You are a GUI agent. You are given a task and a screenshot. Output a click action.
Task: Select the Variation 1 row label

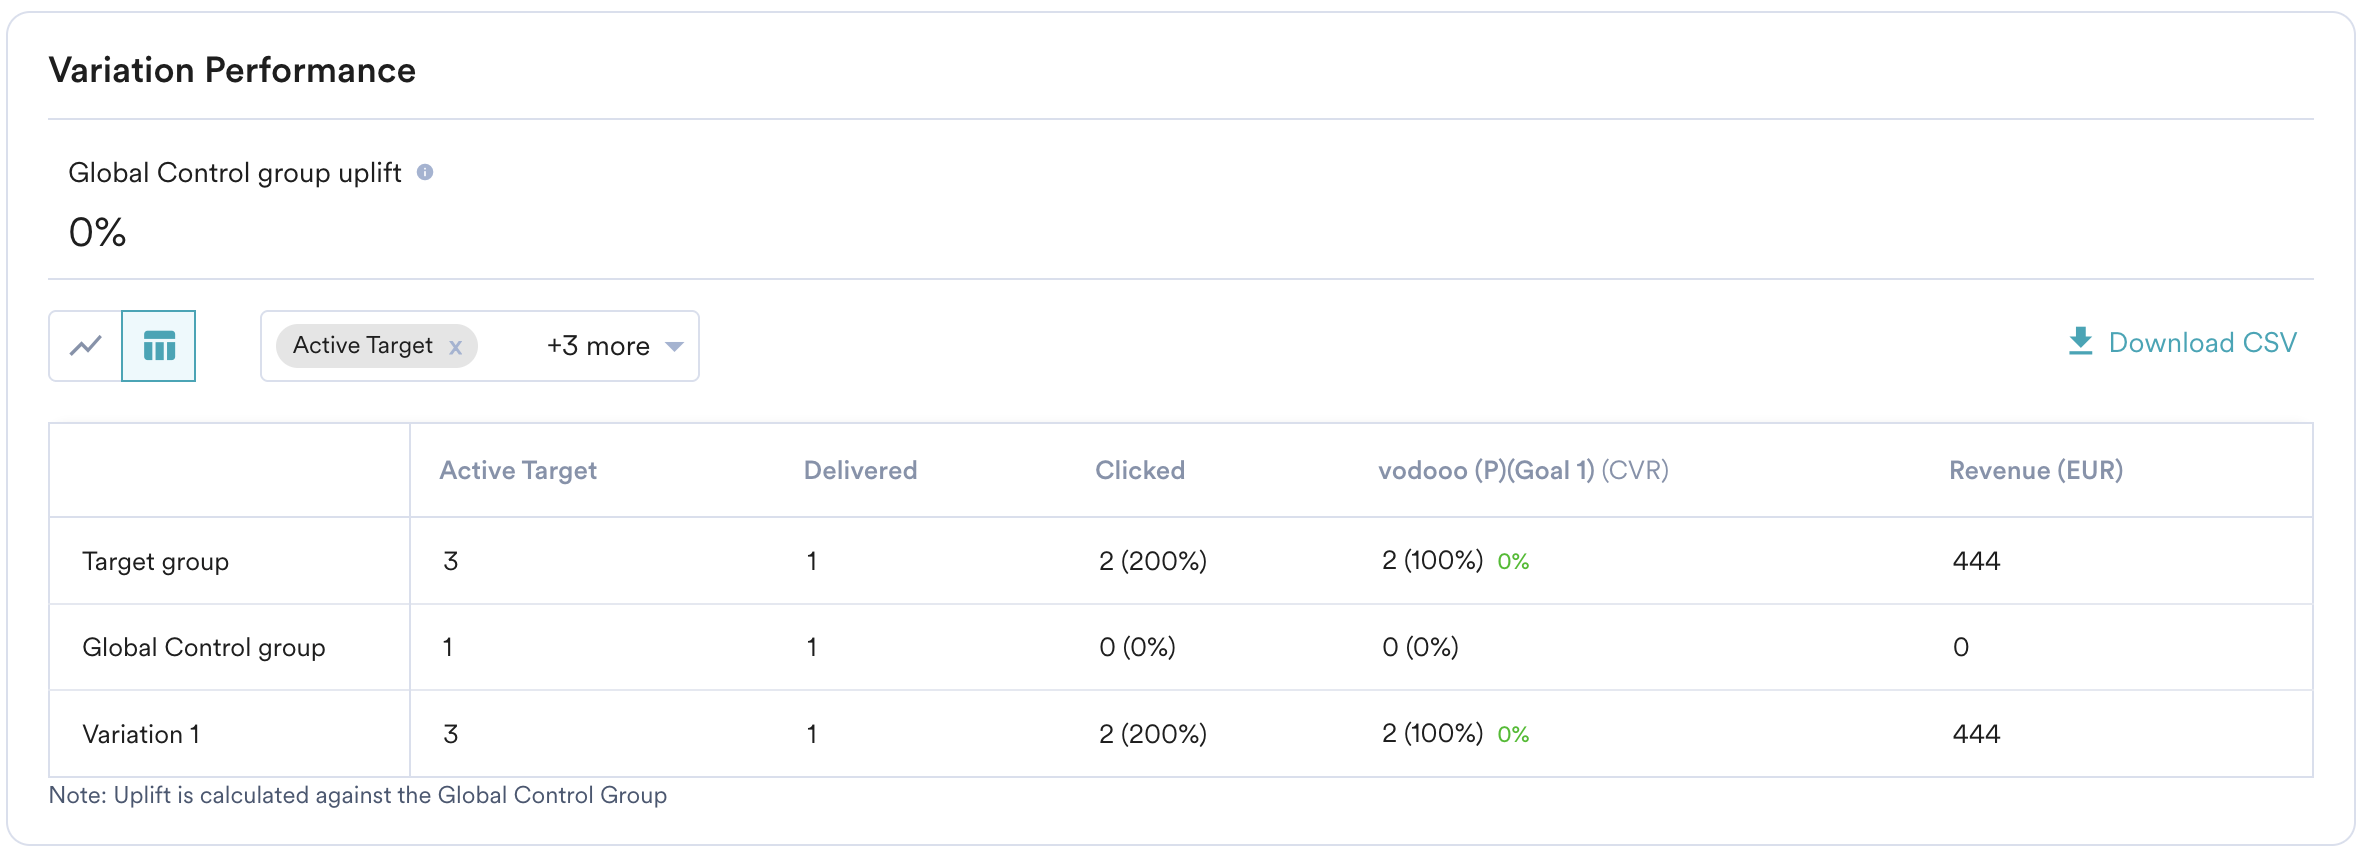click(x=140, y=733)
